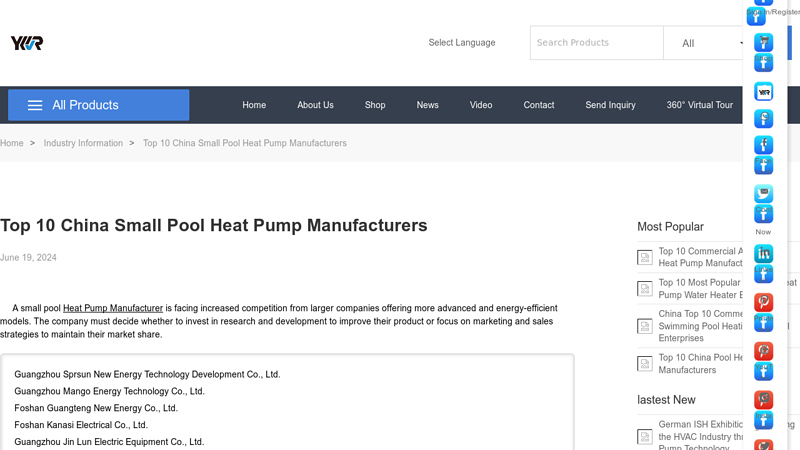The image size is (800, 450).
Task: Open the 360° Virtual Tour page
Action: pos(699,105)
